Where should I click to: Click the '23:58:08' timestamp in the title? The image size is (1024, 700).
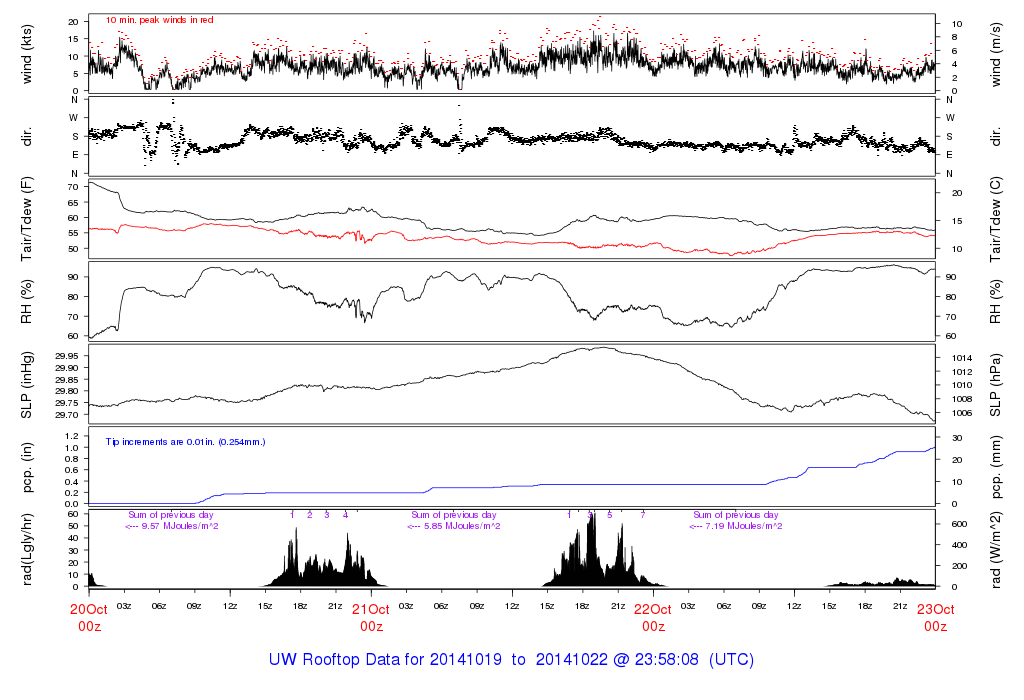(x=666, y=660)
